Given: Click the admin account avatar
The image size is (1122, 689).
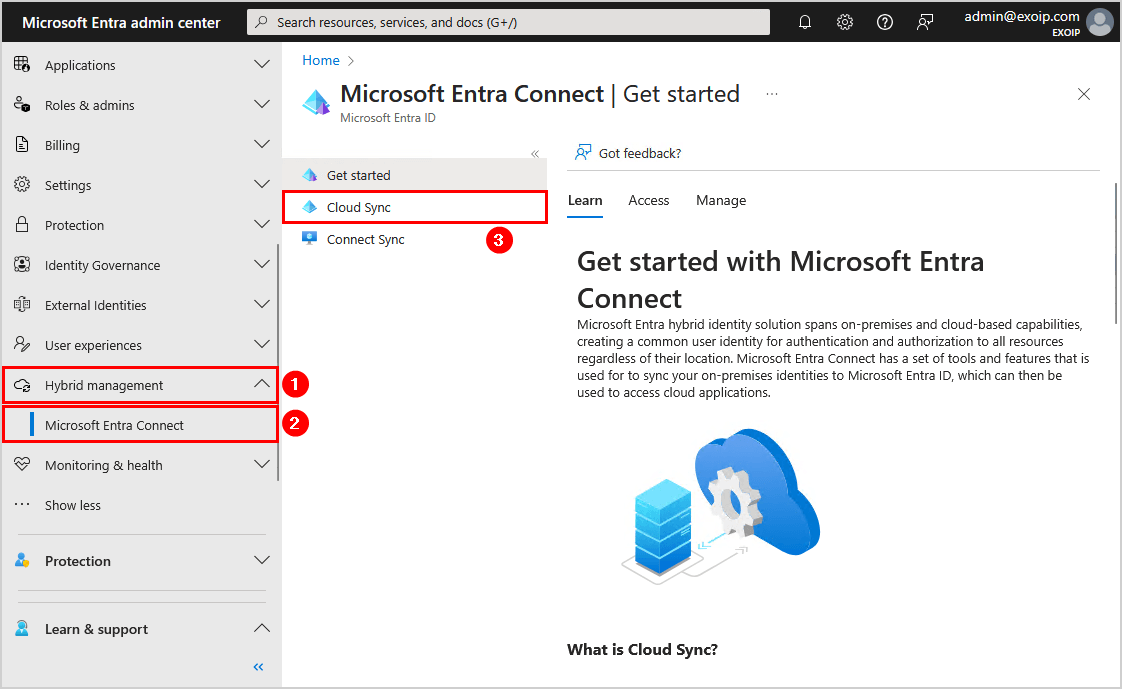Looking at the screenshot, I should click(1100, 22).
